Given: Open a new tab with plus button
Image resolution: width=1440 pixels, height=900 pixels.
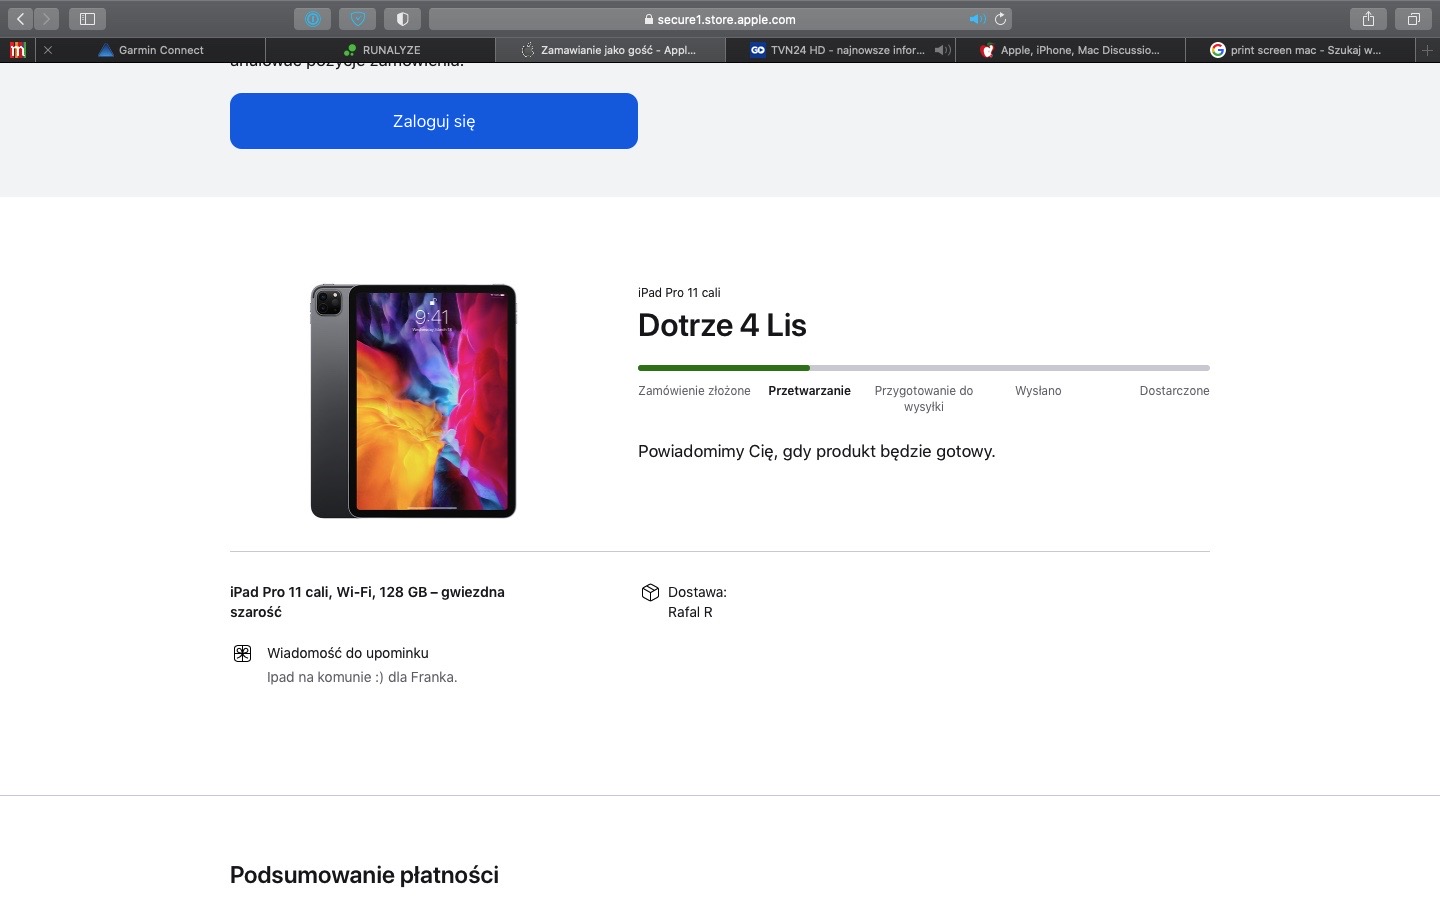Looking at the screenshot, I should 1427,50.
